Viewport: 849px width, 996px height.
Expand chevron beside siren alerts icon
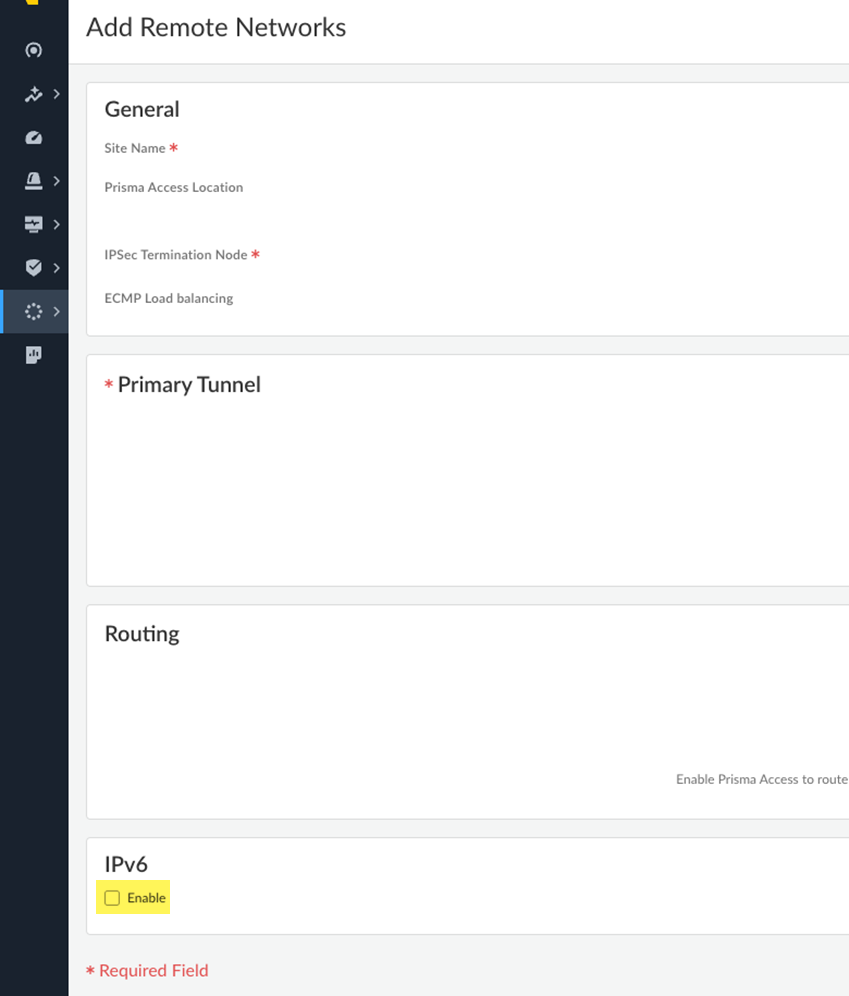57,181
